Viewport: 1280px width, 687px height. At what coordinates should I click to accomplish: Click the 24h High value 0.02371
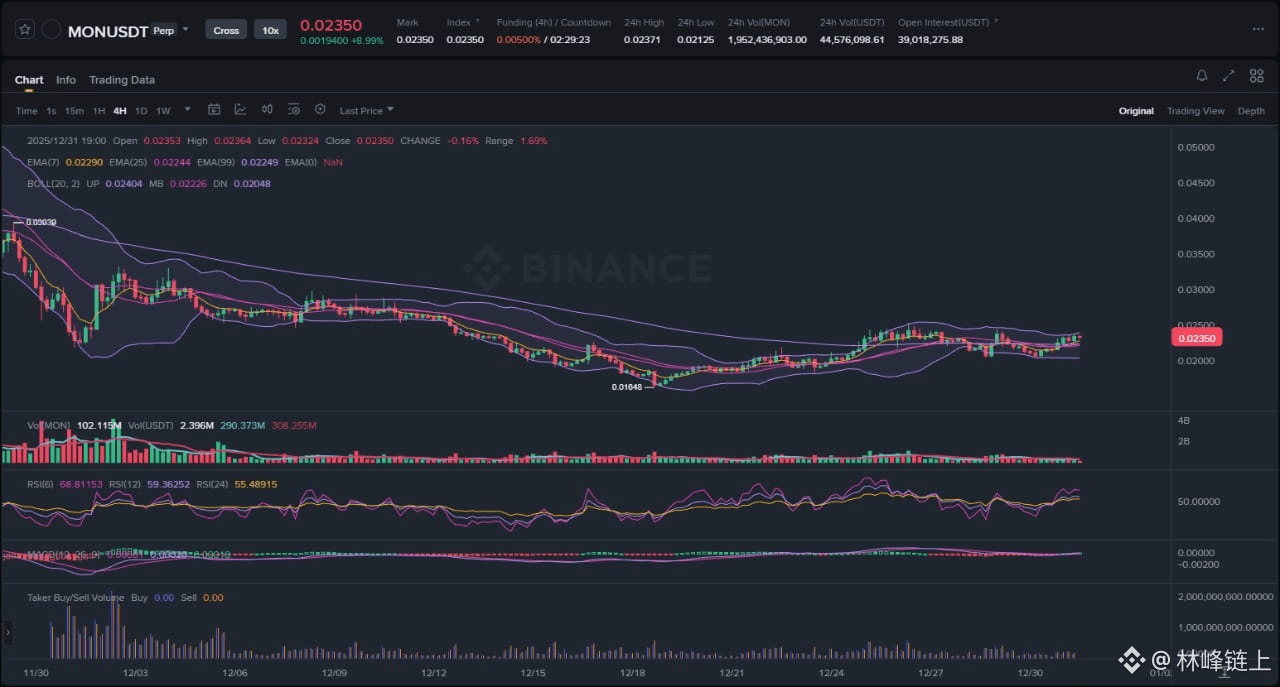tap(641, 40)
